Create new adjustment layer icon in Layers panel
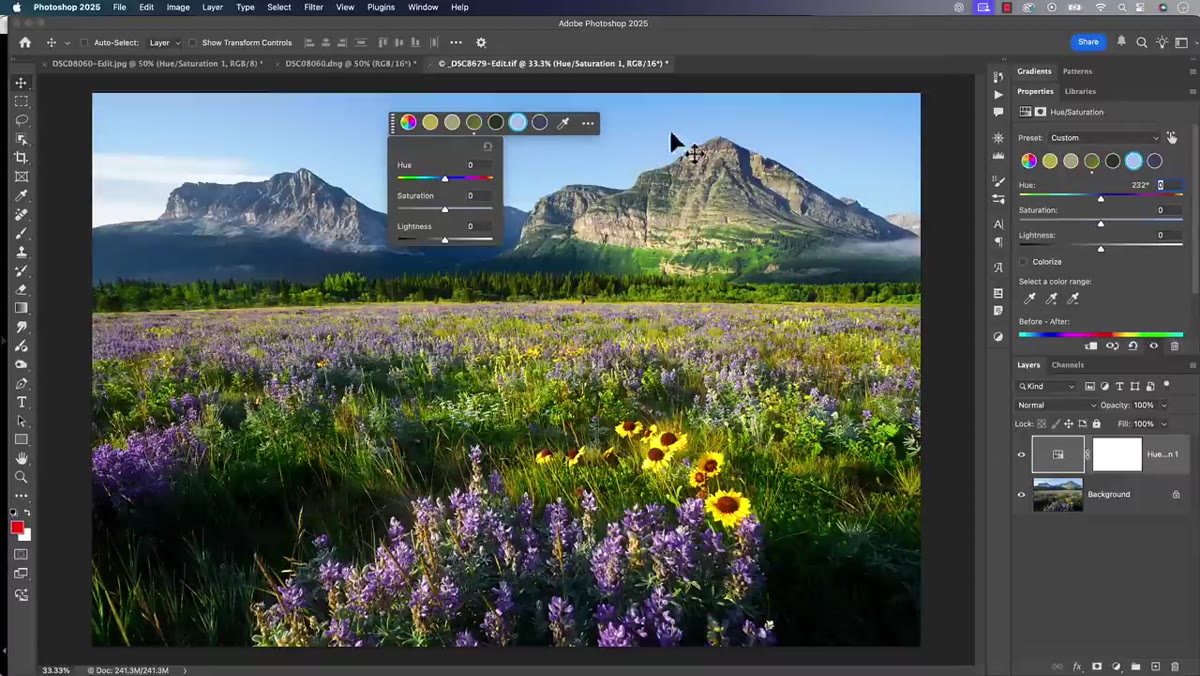The image size is (1200, 676). click(1117, 666)
